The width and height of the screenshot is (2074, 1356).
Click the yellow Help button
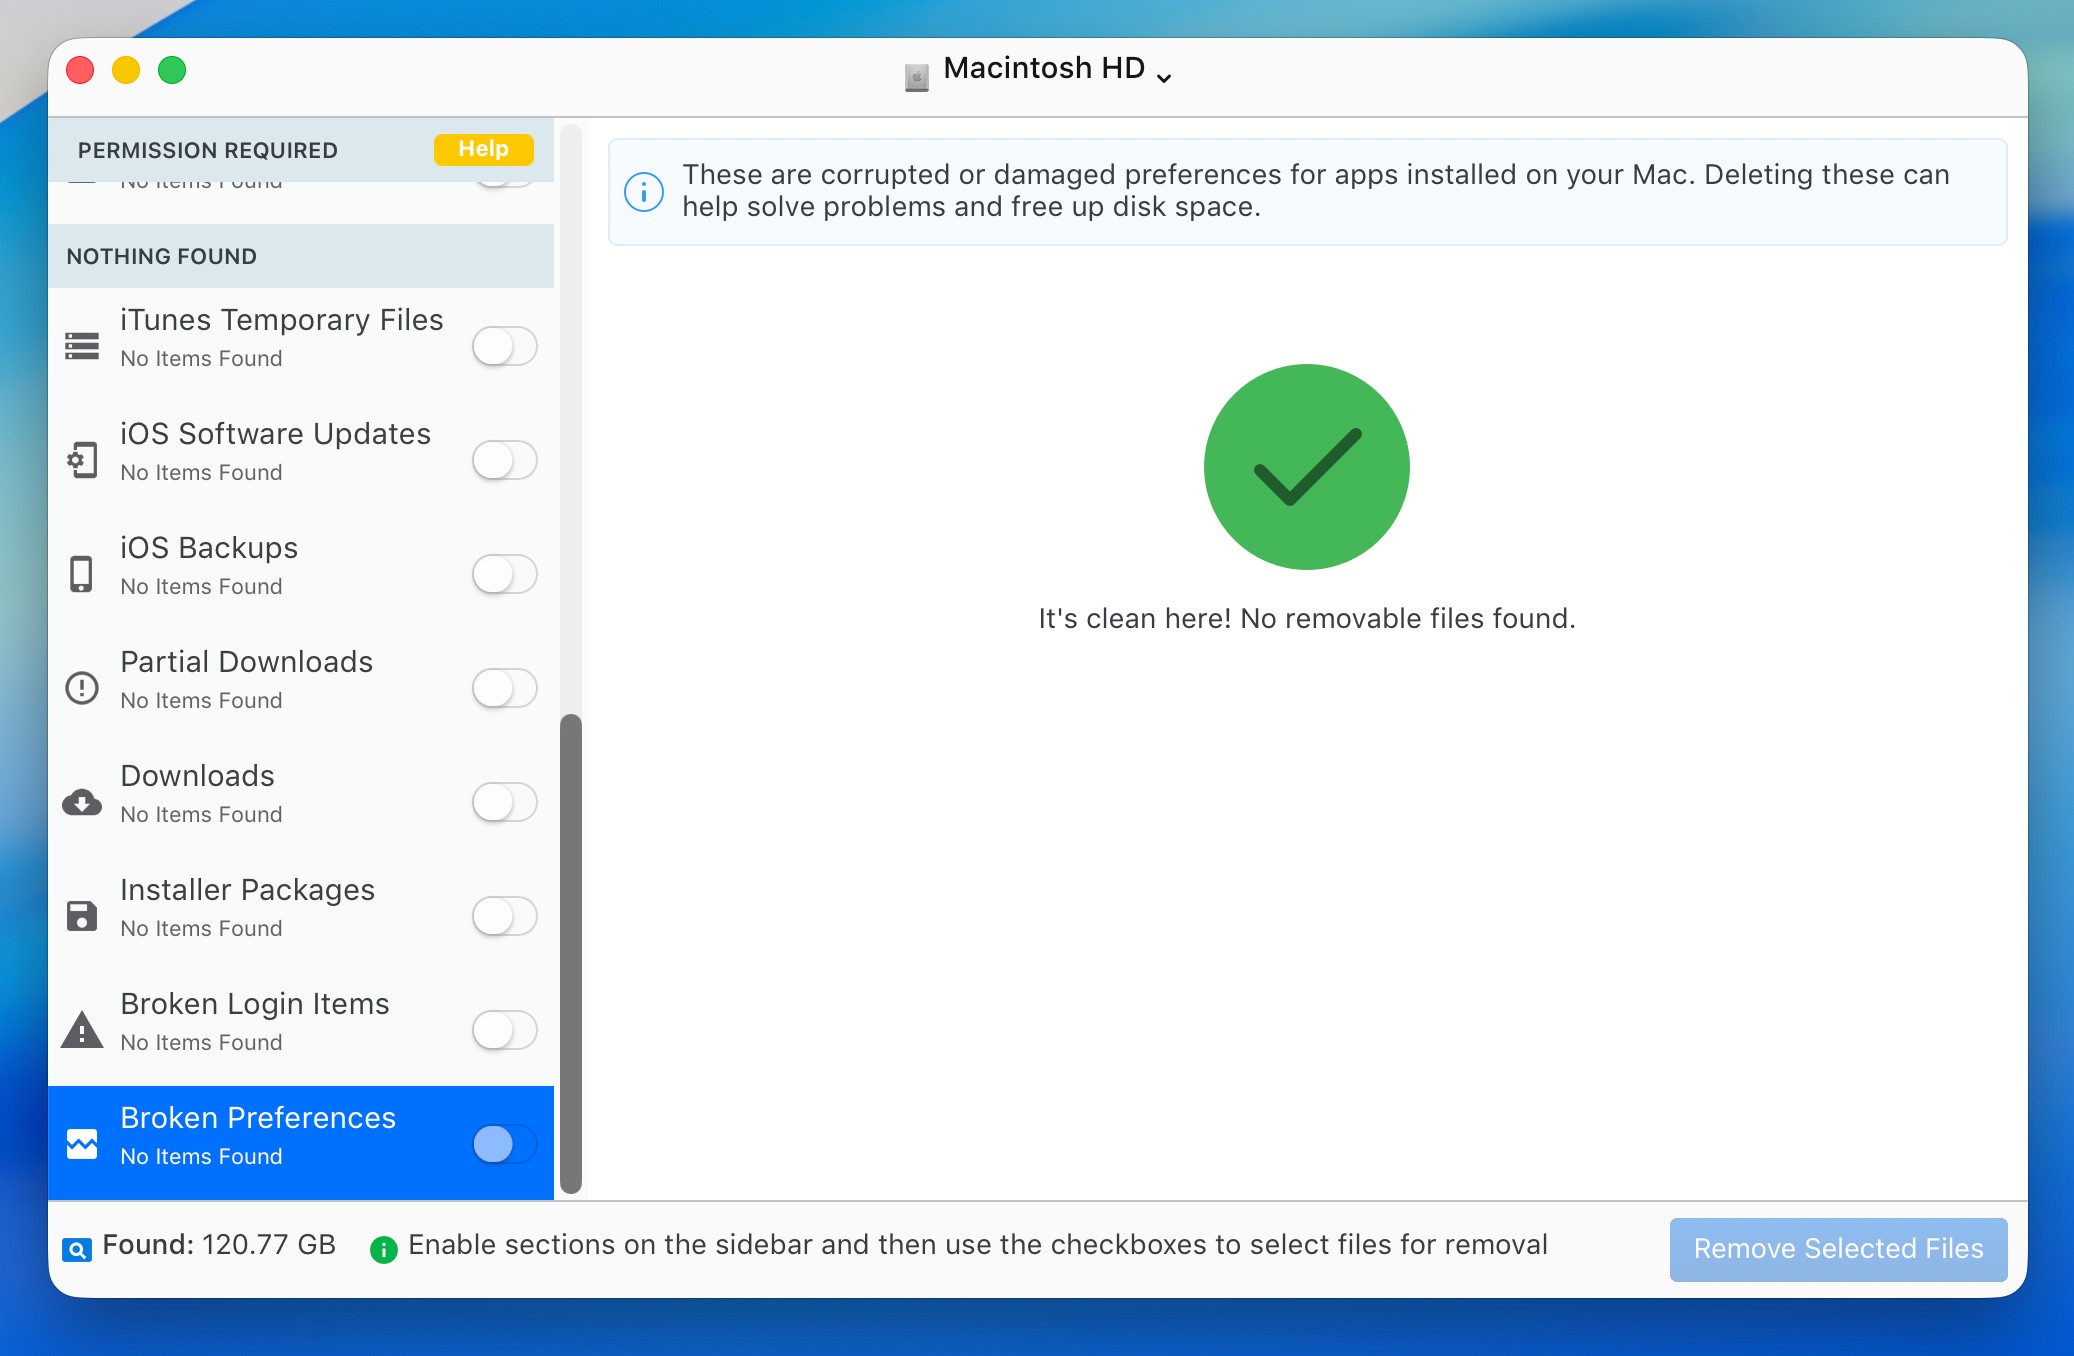tap(483, 149)
